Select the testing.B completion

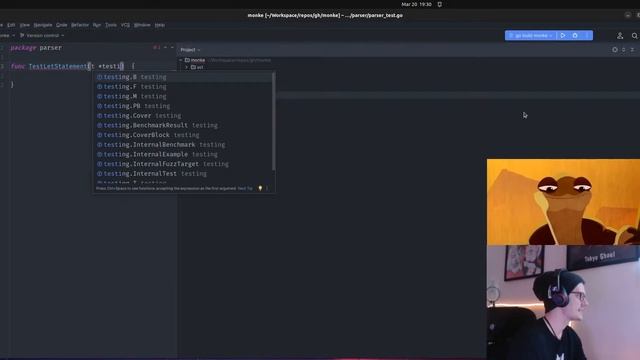[183, 77]
